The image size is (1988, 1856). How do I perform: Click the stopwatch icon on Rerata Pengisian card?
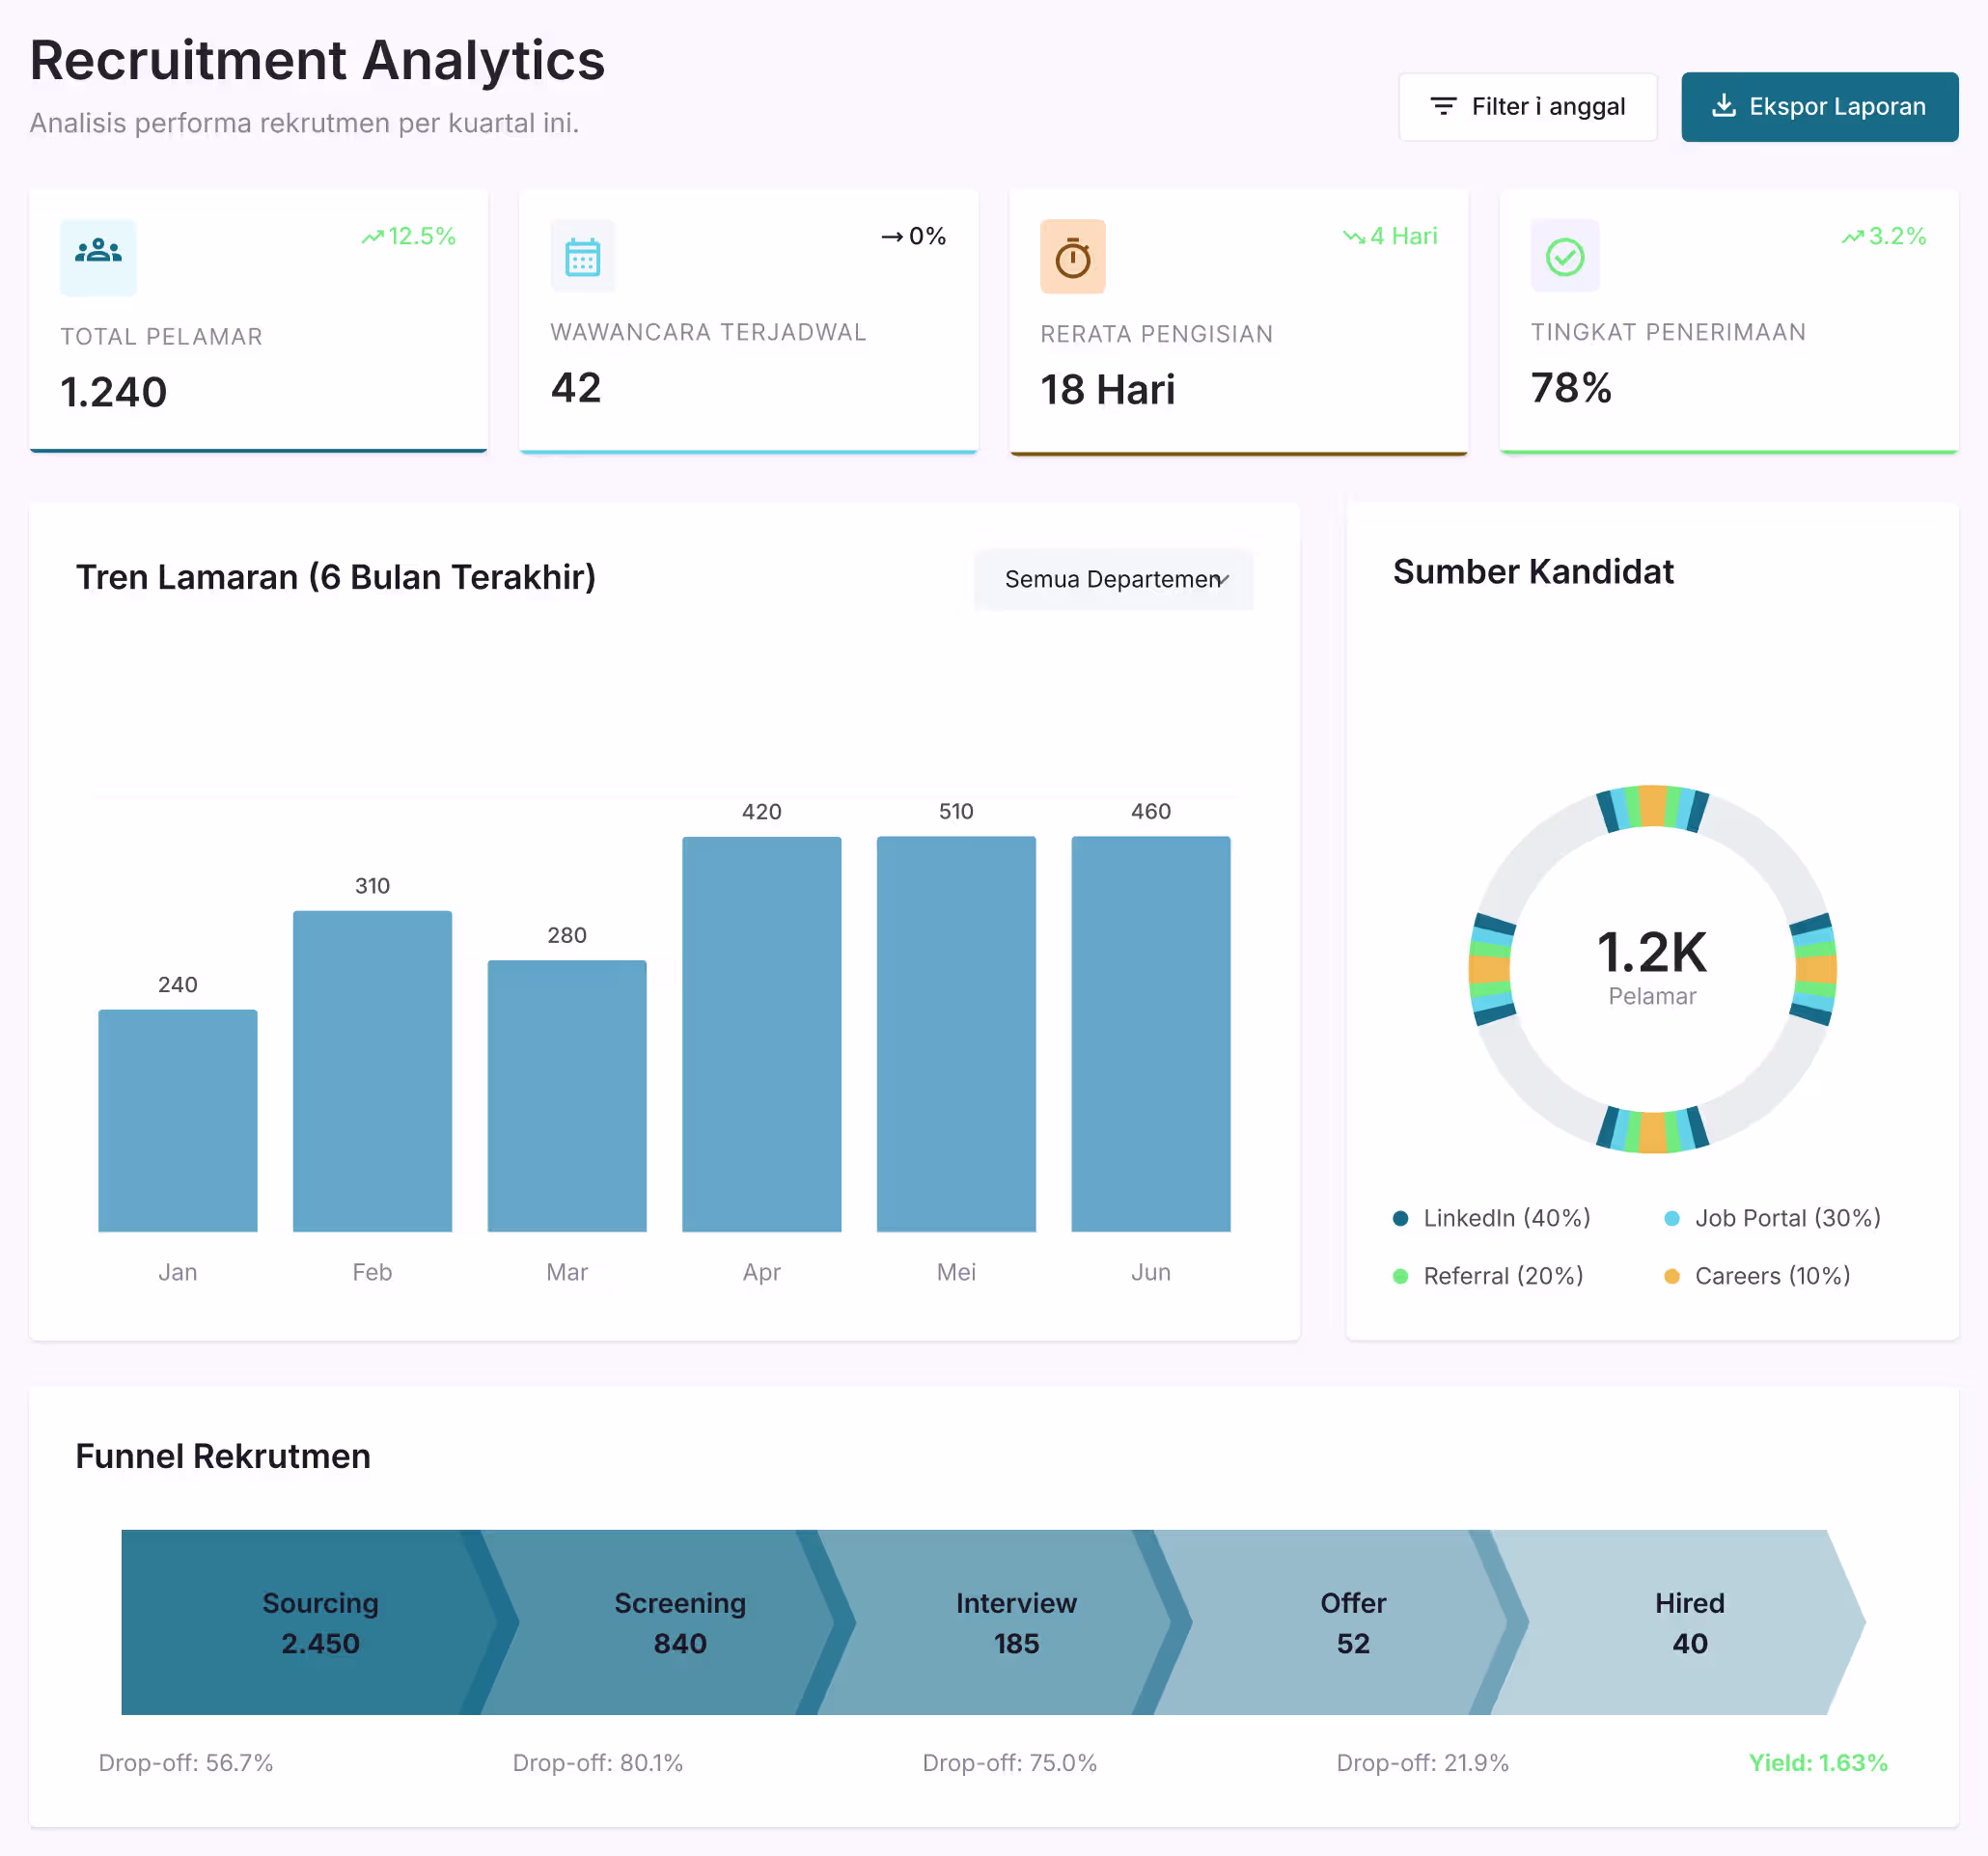pyautogui.click(x=1072, y=257)
